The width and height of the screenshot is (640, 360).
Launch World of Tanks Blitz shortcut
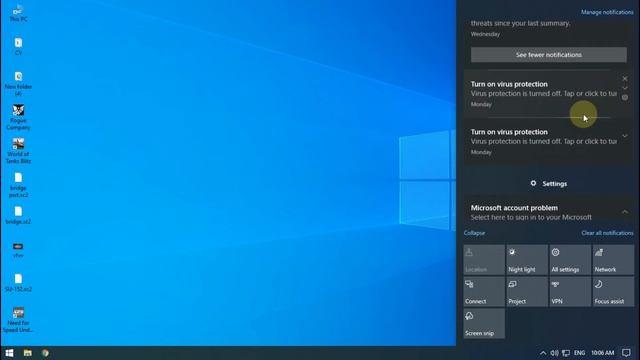[x=18, y=151]
